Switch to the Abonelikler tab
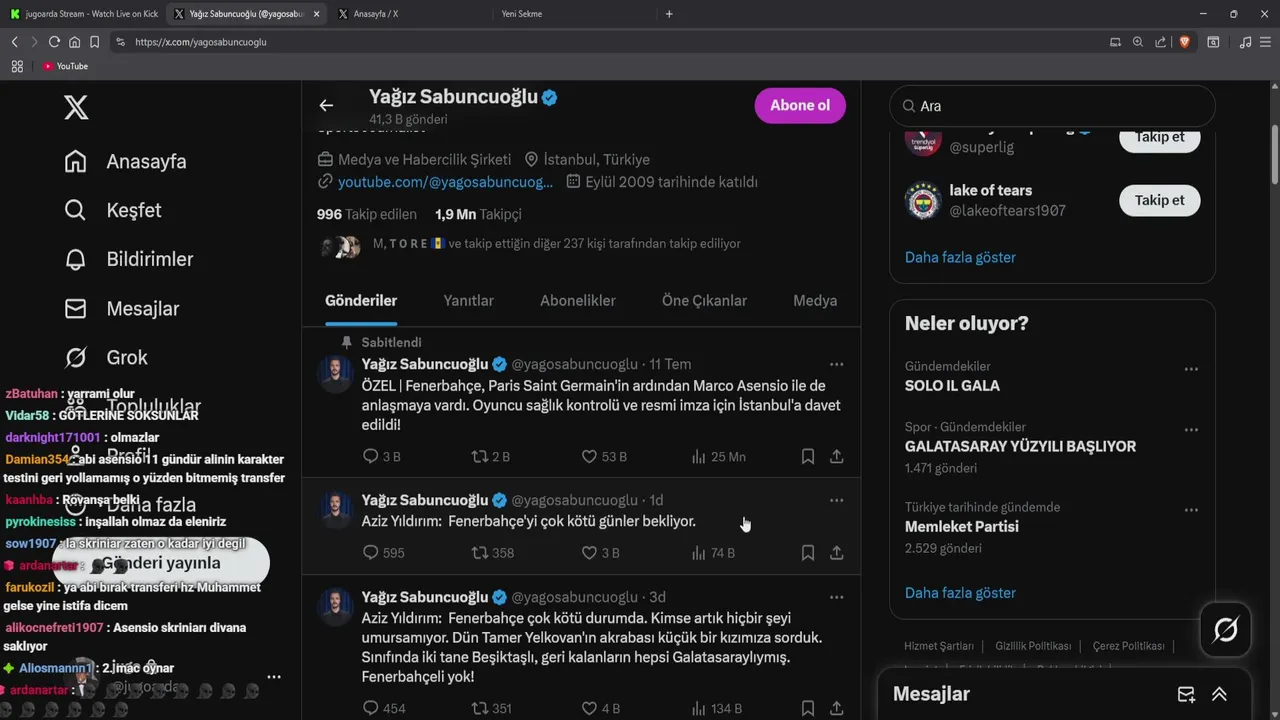The image size is (1280, 720). (578, 300)
